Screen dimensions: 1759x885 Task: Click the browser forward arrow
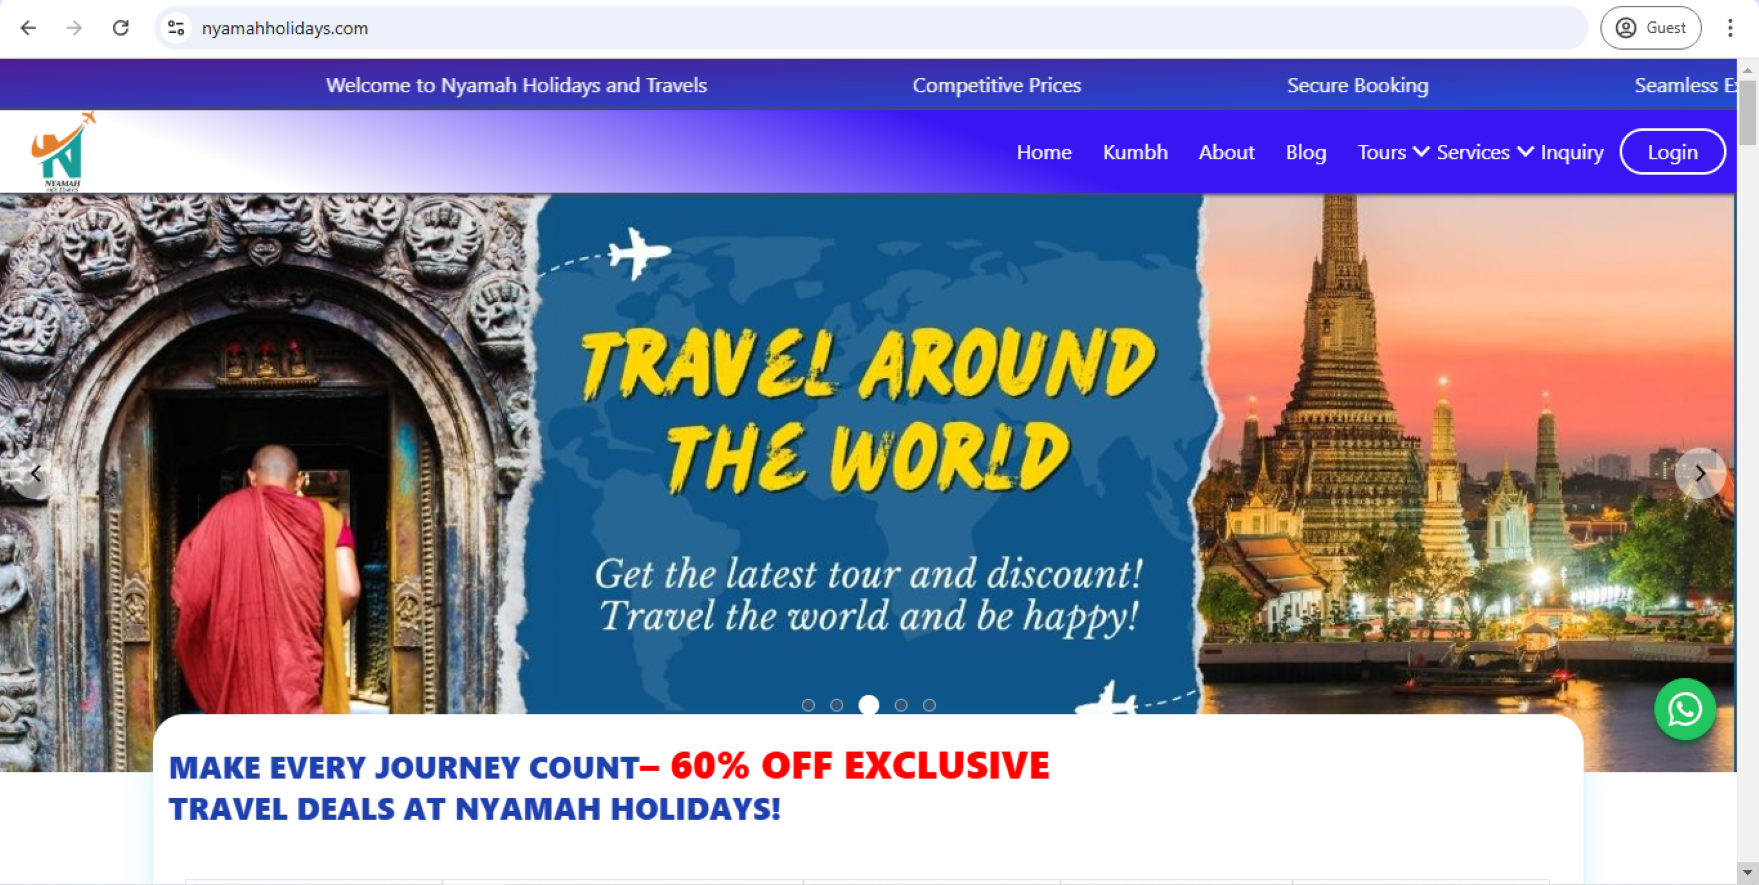coord(74,28)
